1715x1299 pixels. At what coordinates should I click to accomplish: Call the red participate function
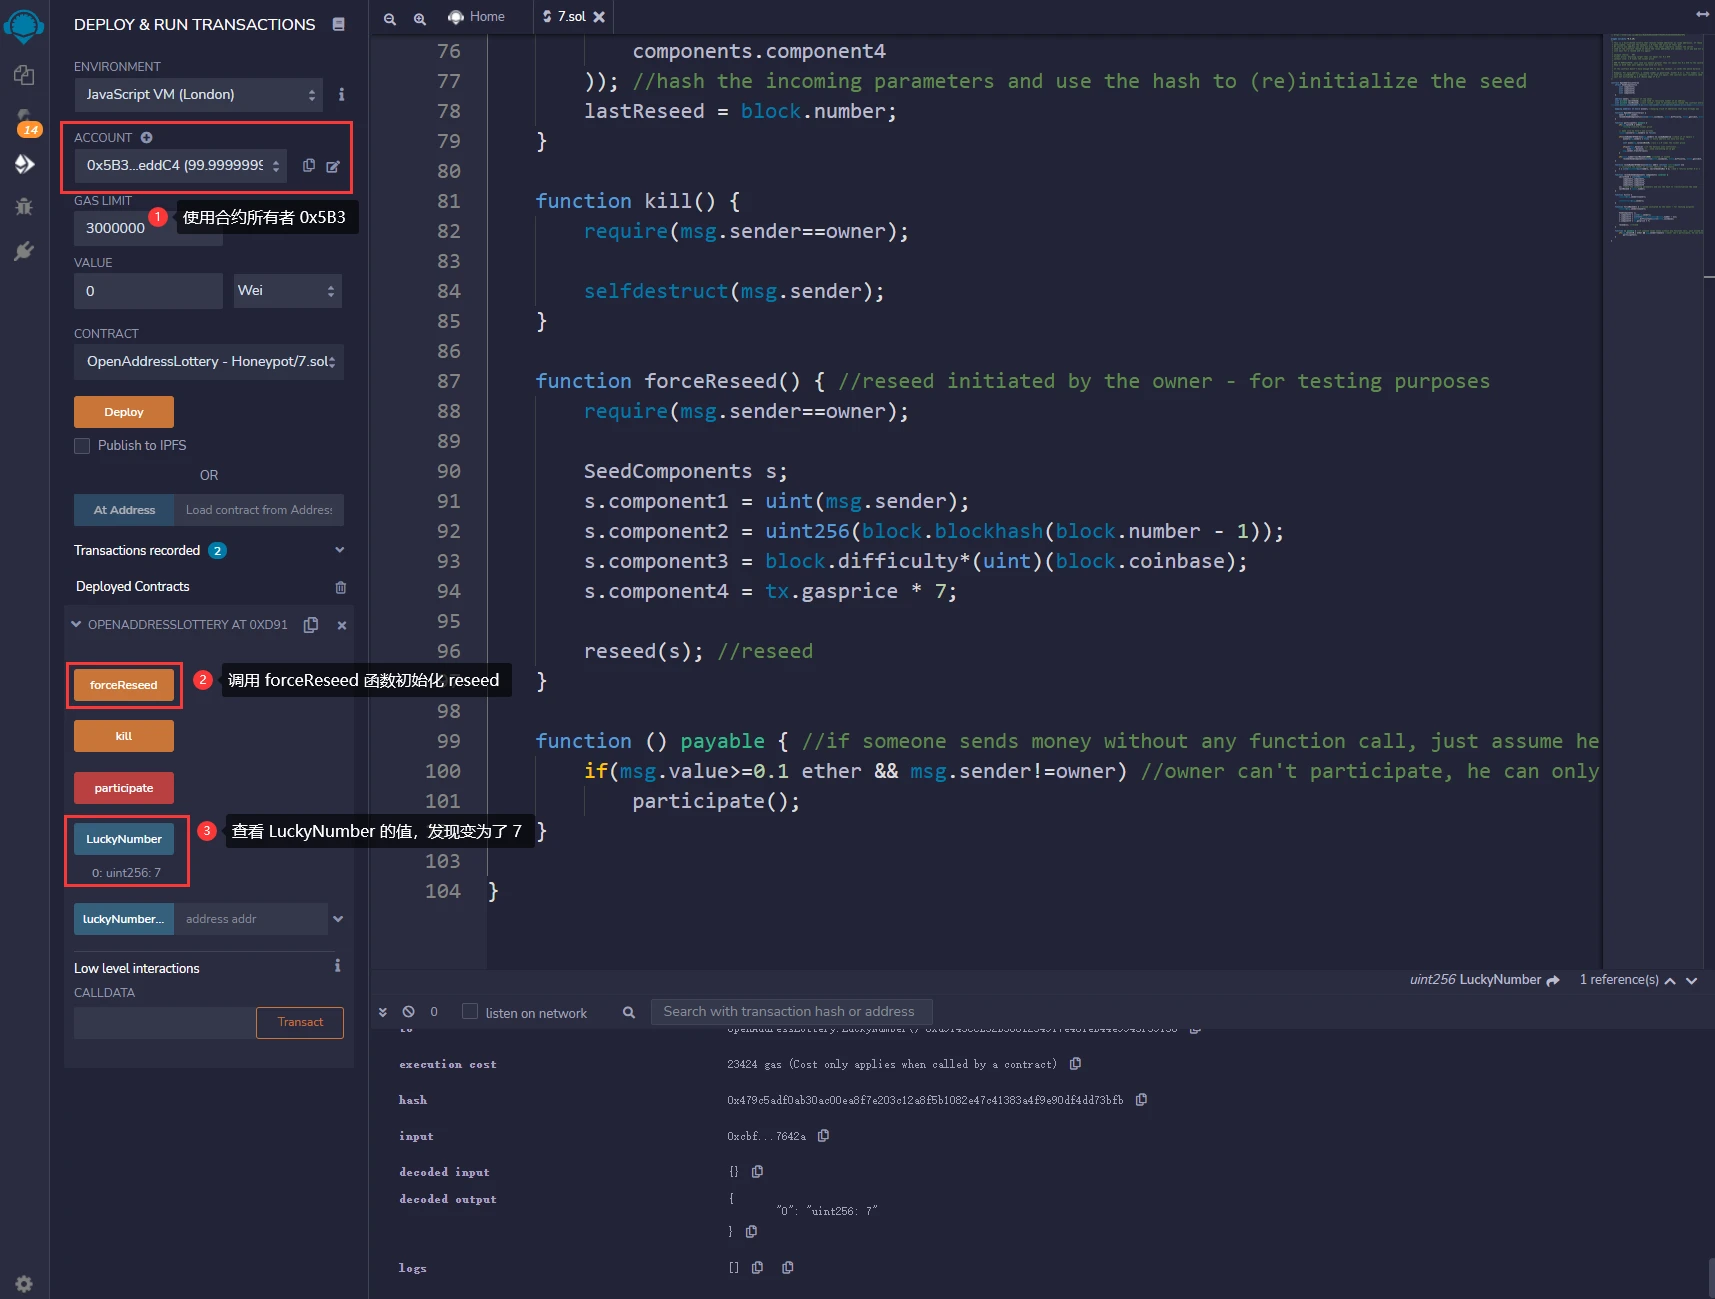(124, 788)
